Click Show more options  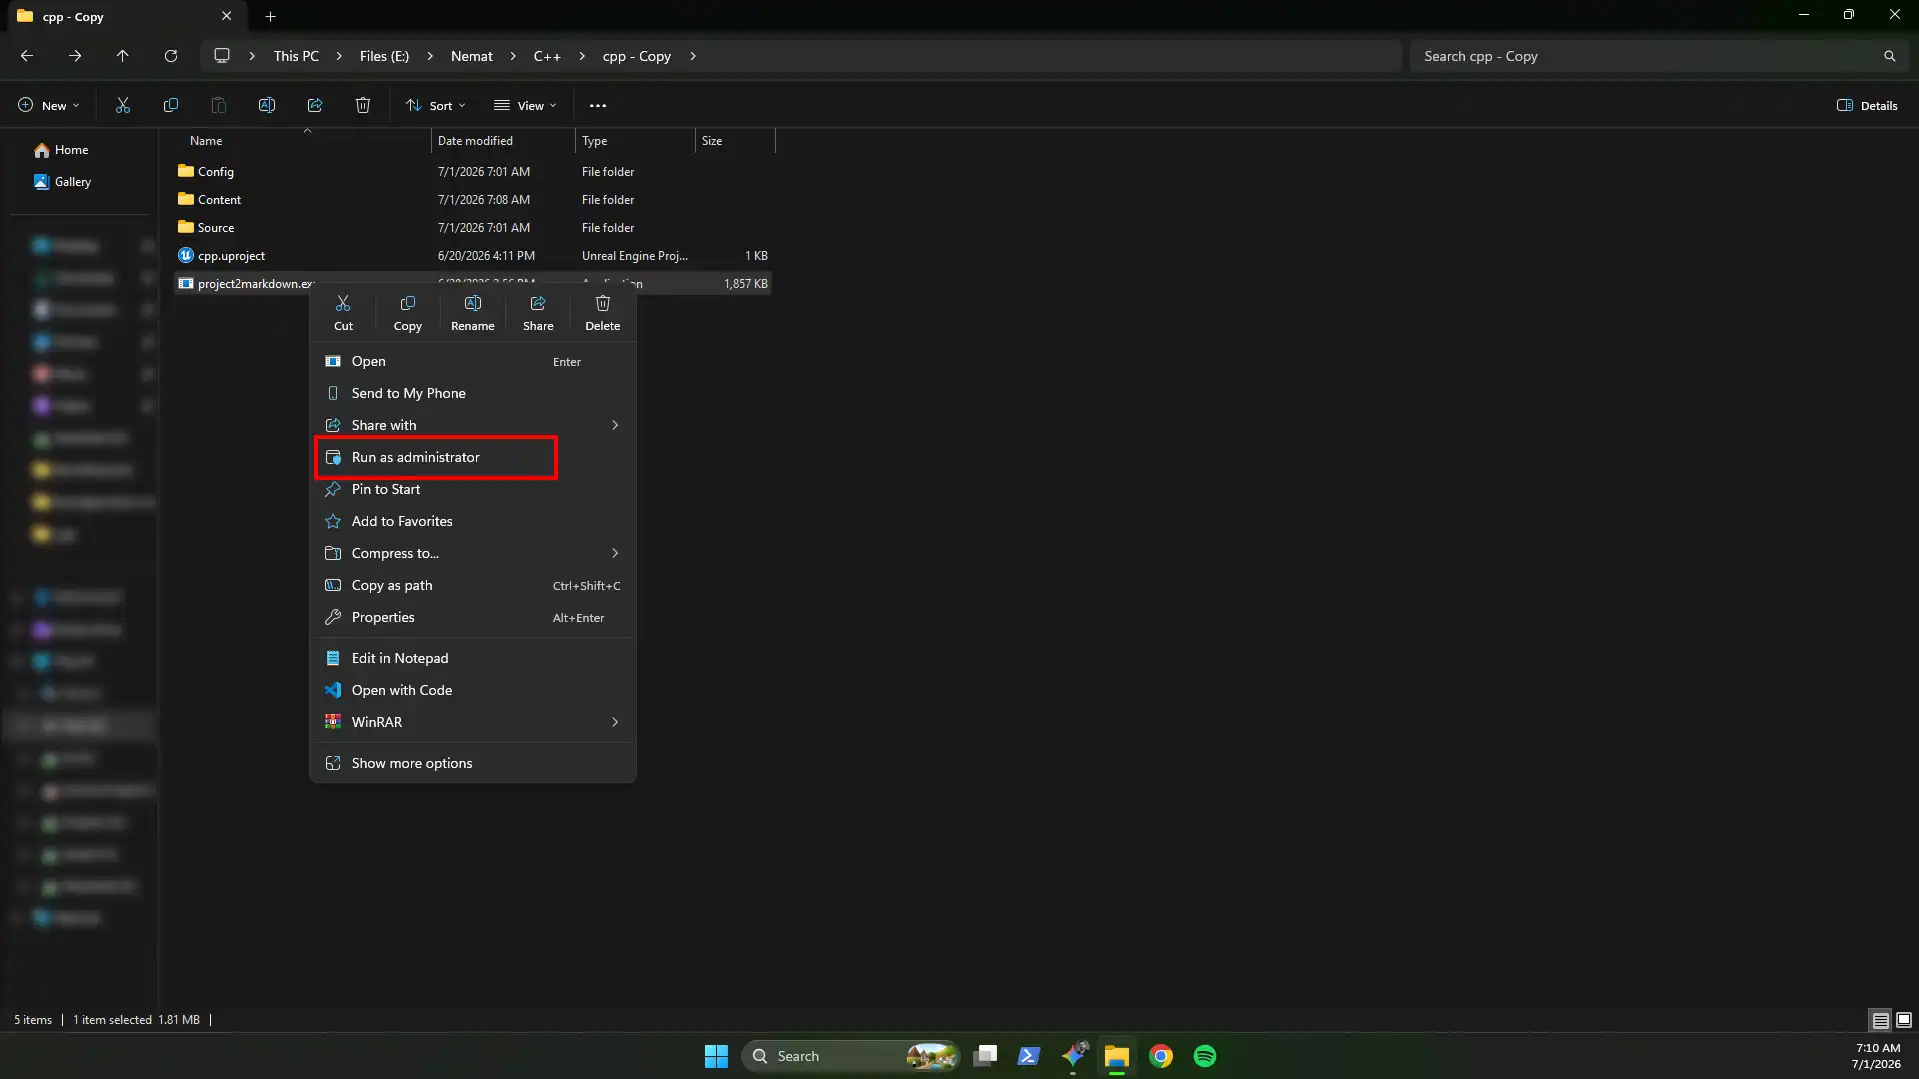(x=473, y=763)
